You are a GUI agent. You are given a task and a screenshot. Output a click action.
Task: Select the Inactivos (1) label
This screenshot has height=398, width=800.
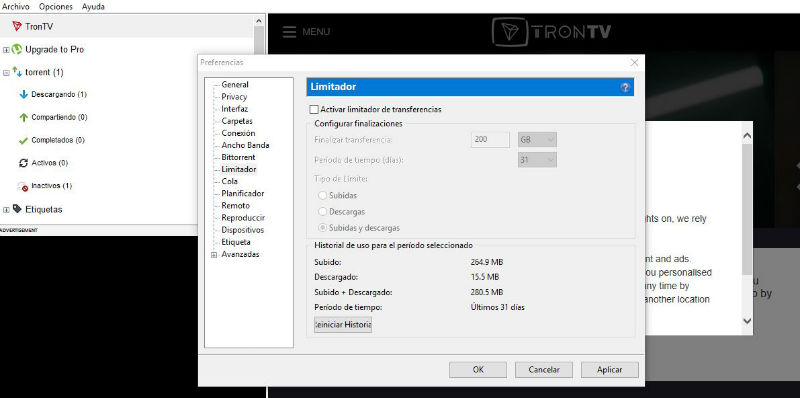(x=52, y=186)
